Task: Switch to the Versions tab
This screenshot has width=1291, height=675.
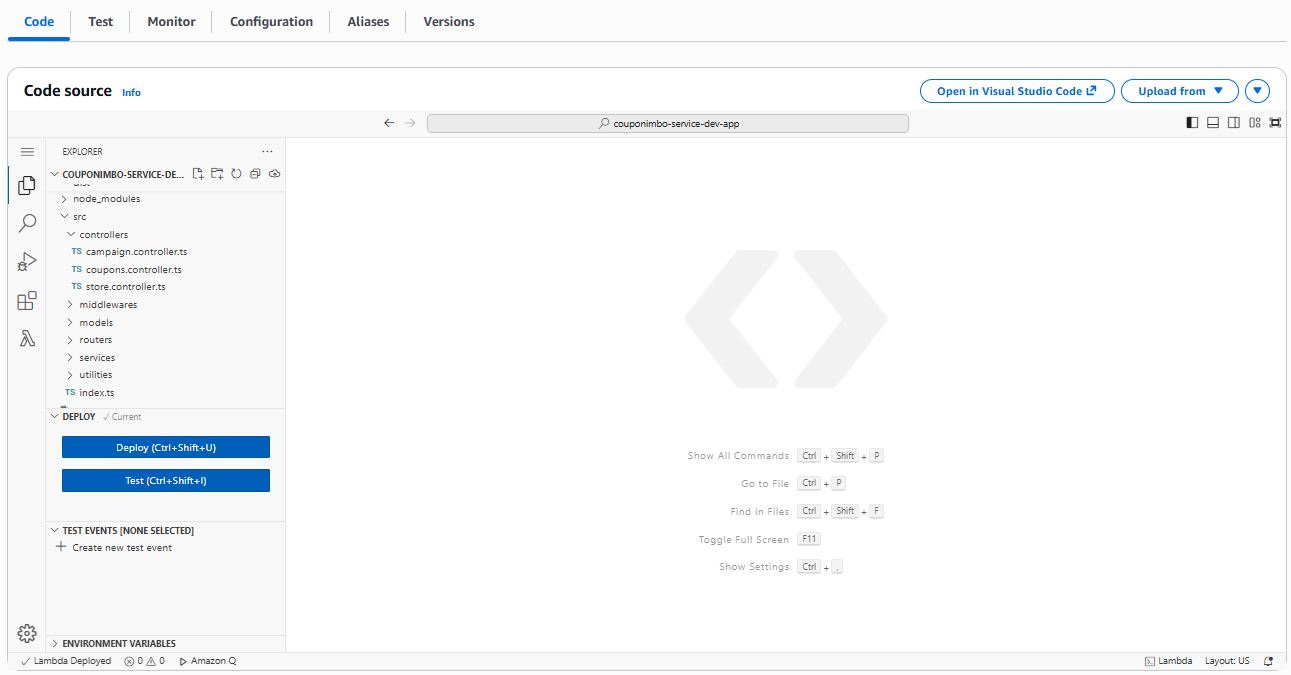Action: coord(449,21)
